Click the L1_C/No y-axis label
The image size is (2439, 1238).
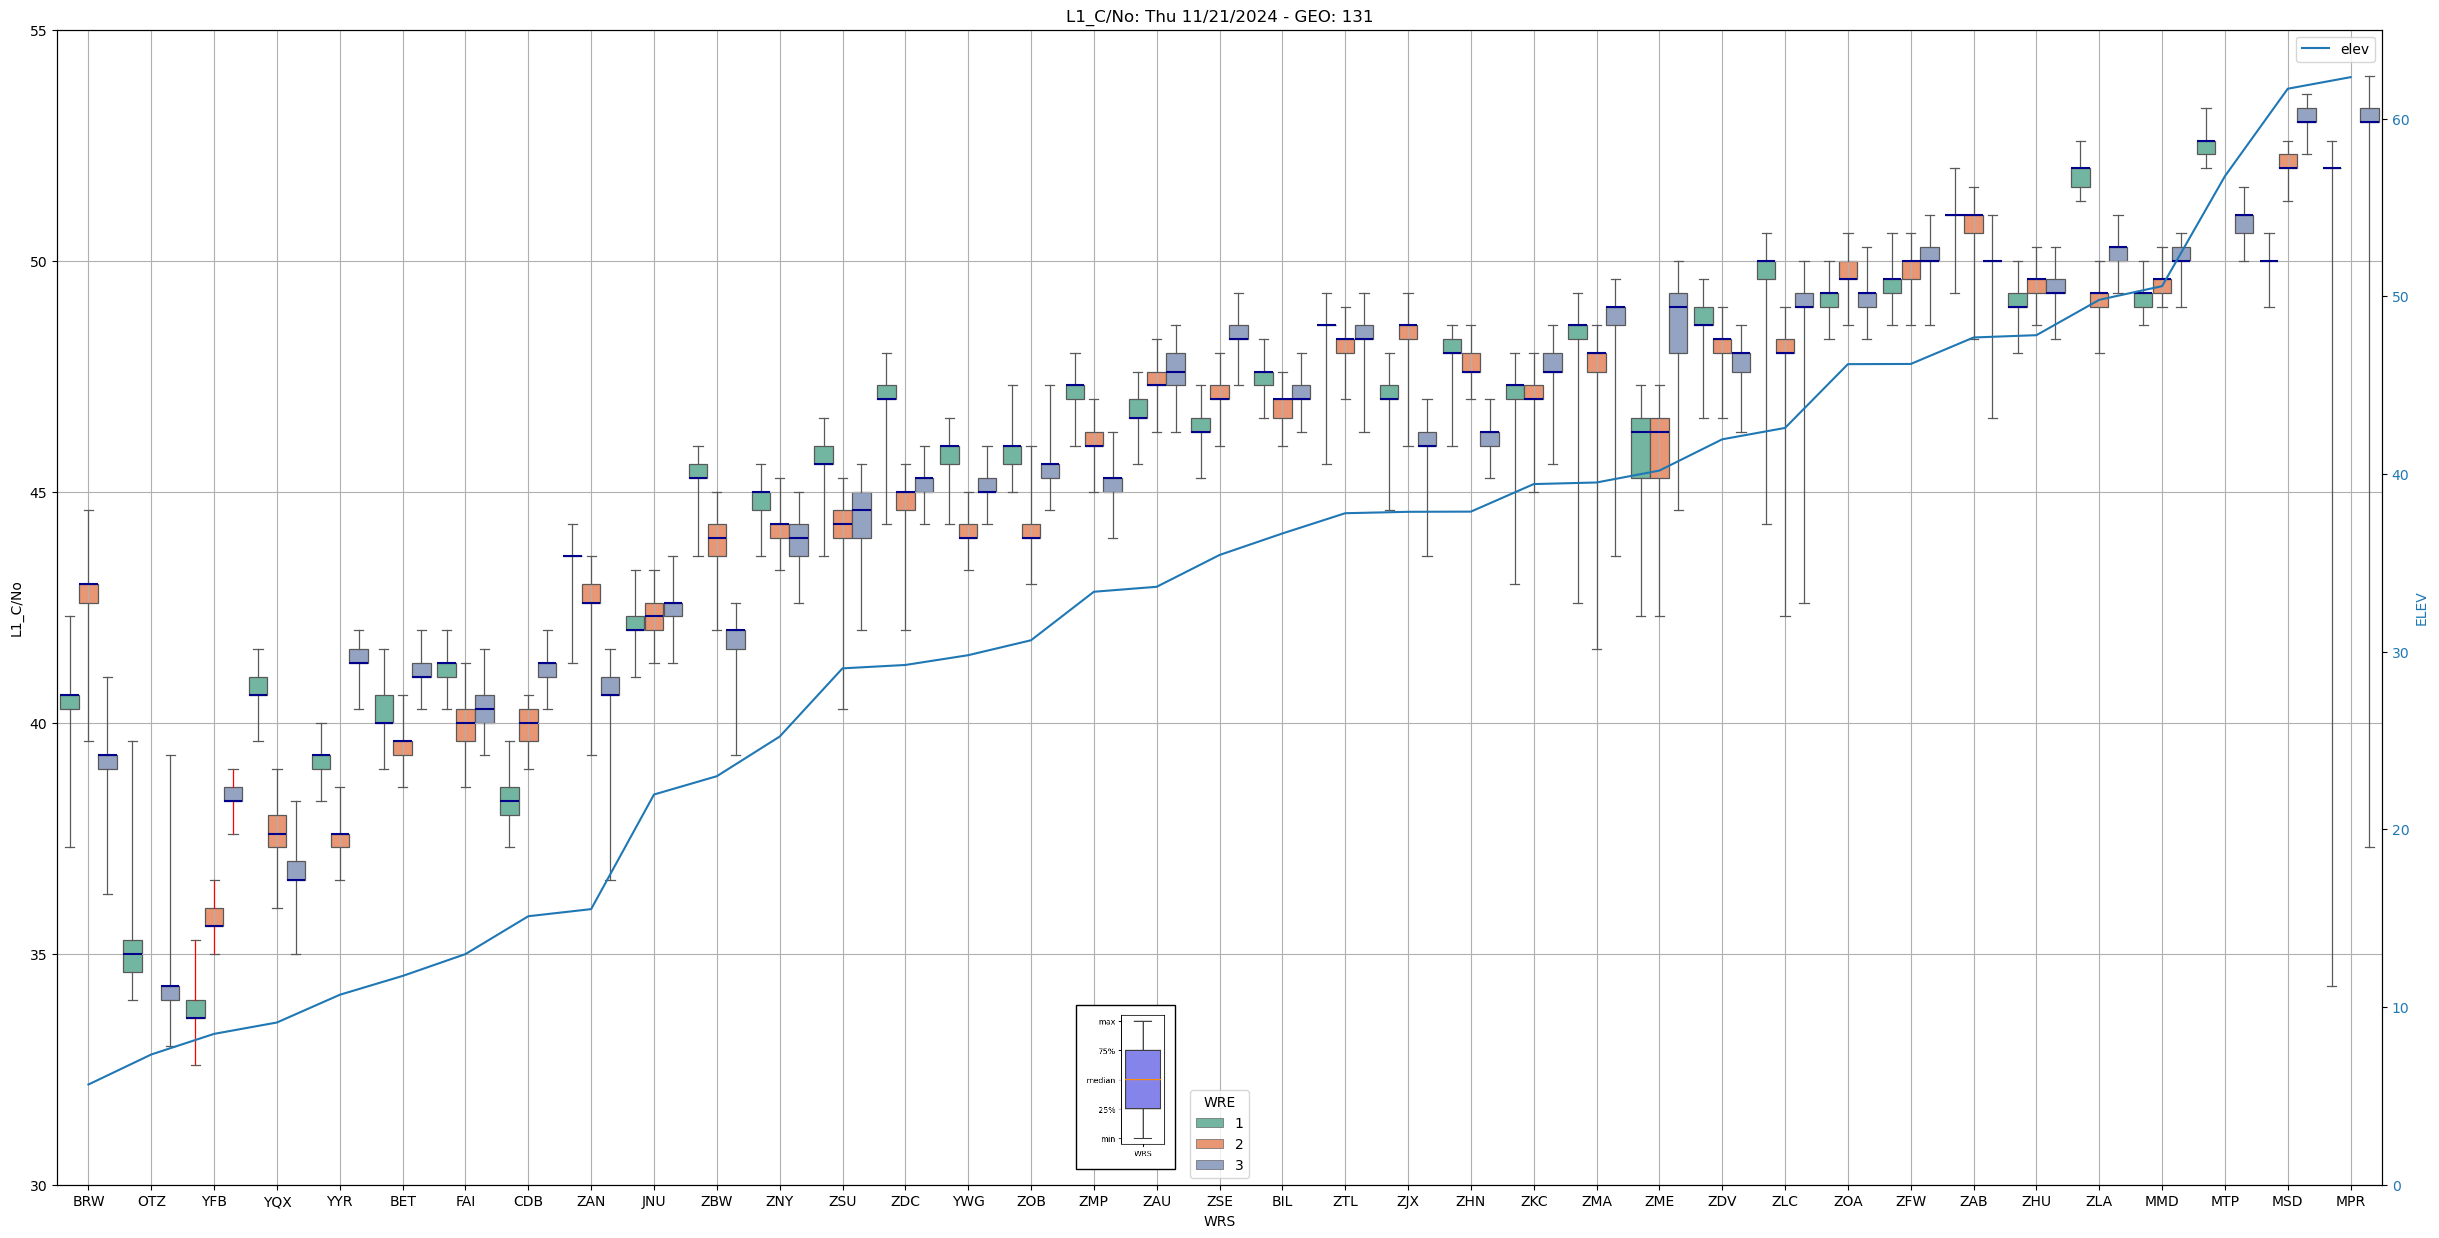[16, 609]
